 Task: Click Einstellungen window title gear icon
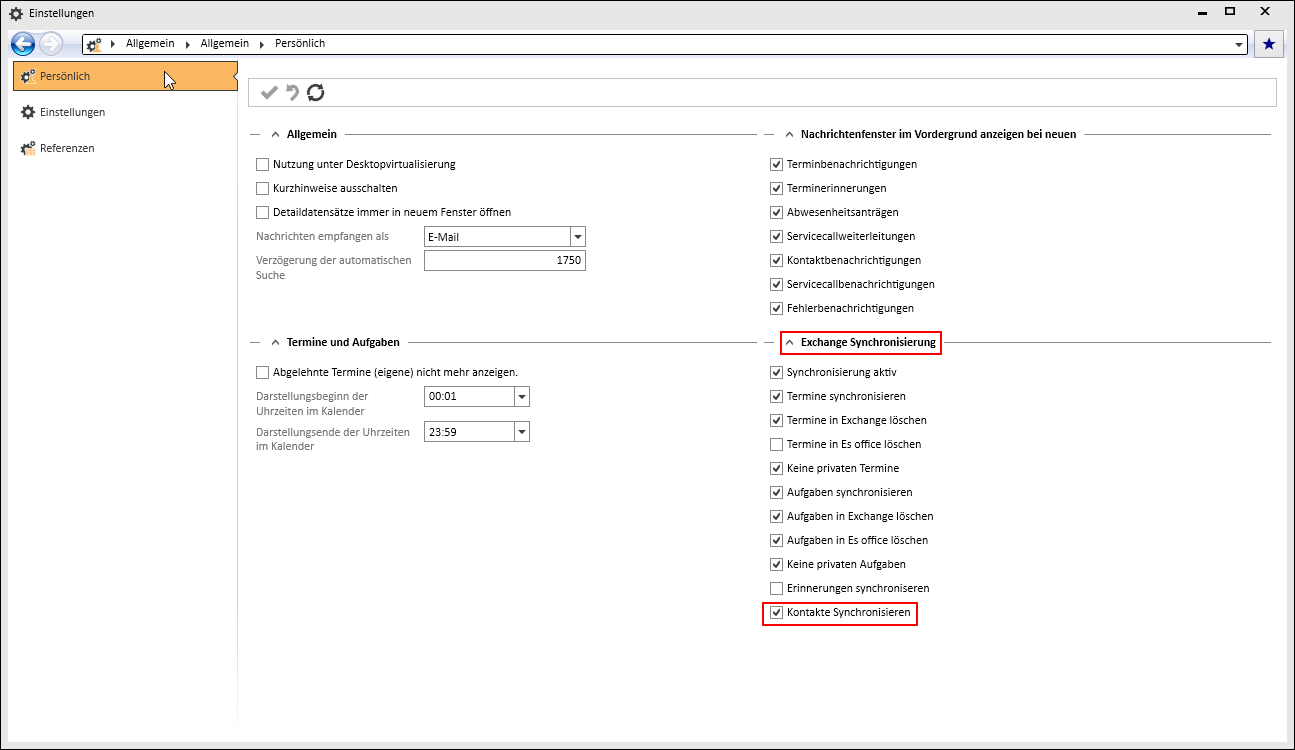(x=15, y=12)
